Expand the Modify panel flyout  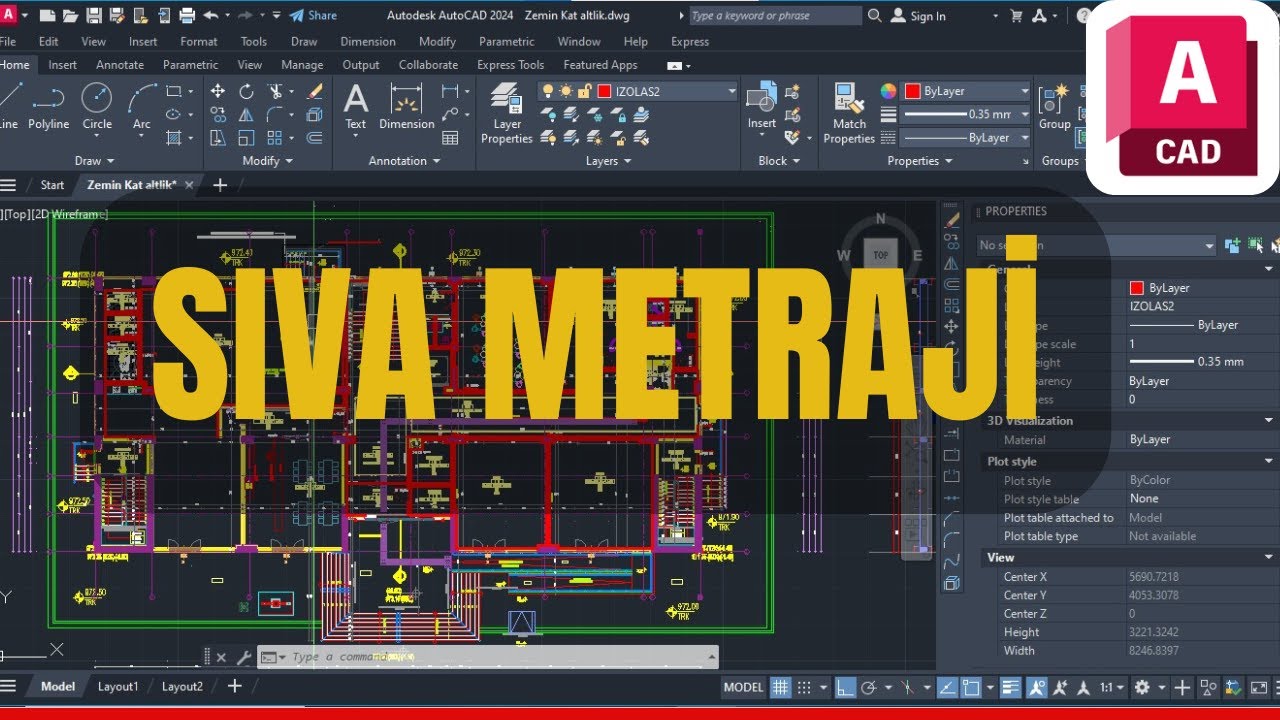[268, 161]
